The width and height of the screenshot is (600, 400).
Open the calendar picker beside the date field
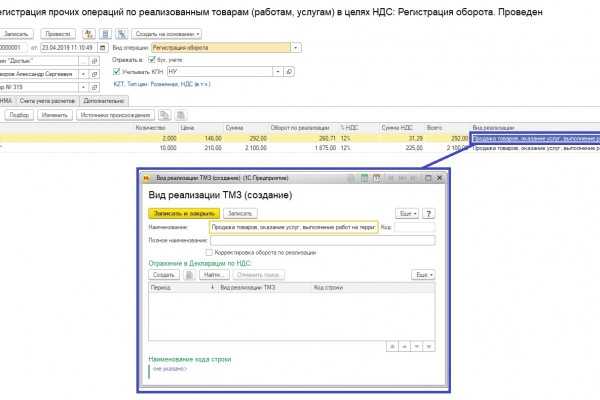103,48
